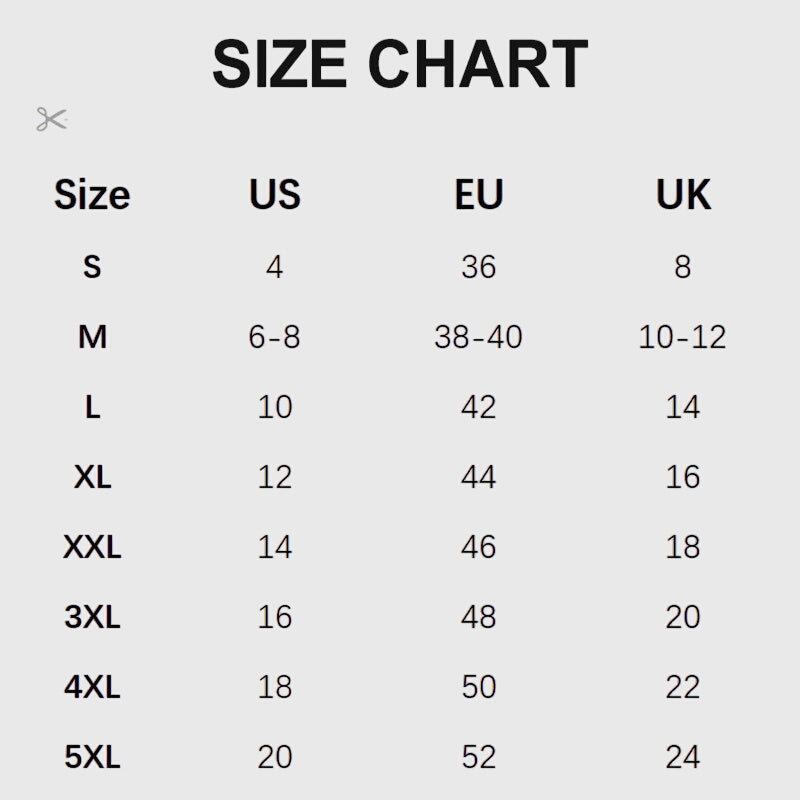Click EU value 38-40 for size M
800x800 pixels.
click(x=478, y=337)
